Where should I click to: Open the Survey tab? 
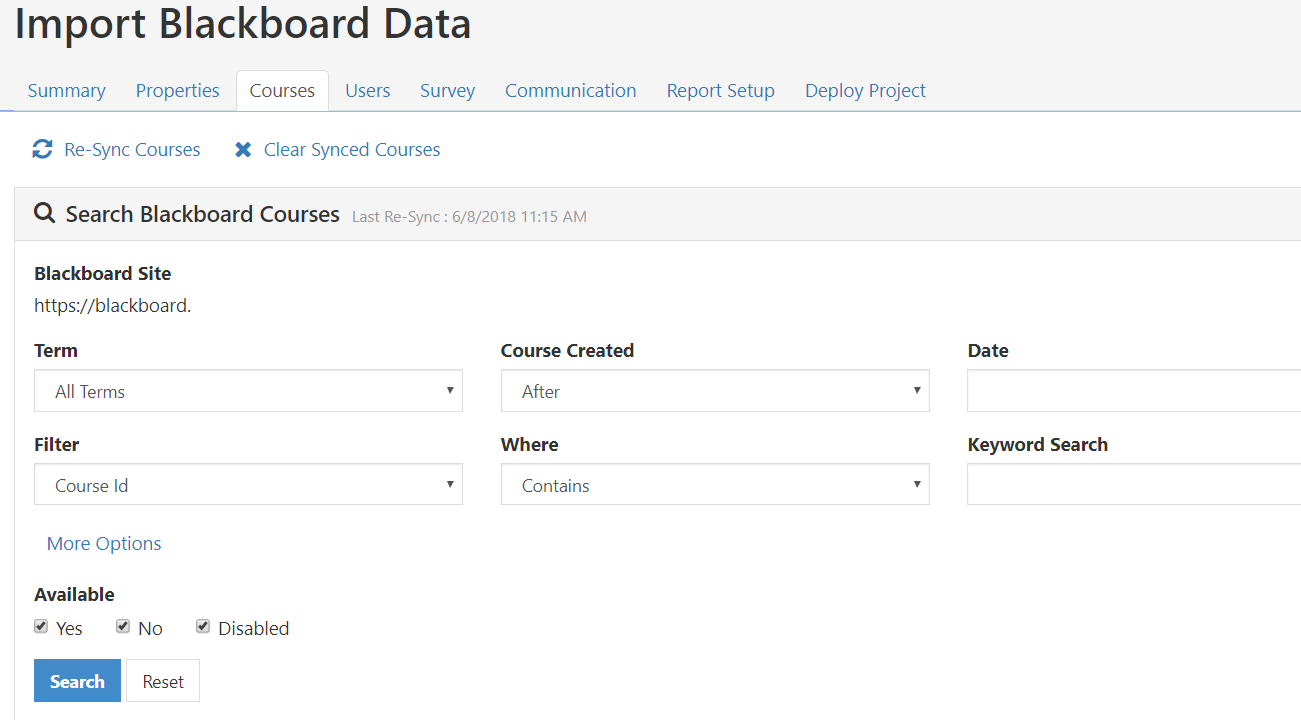pos(447,91)
